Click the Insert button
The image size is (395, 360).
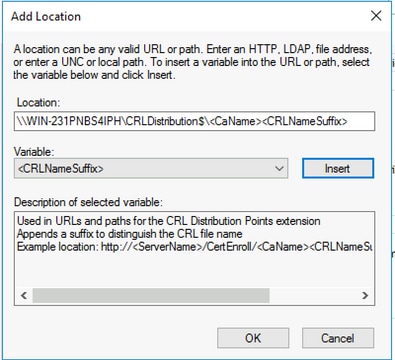[338, 168]
